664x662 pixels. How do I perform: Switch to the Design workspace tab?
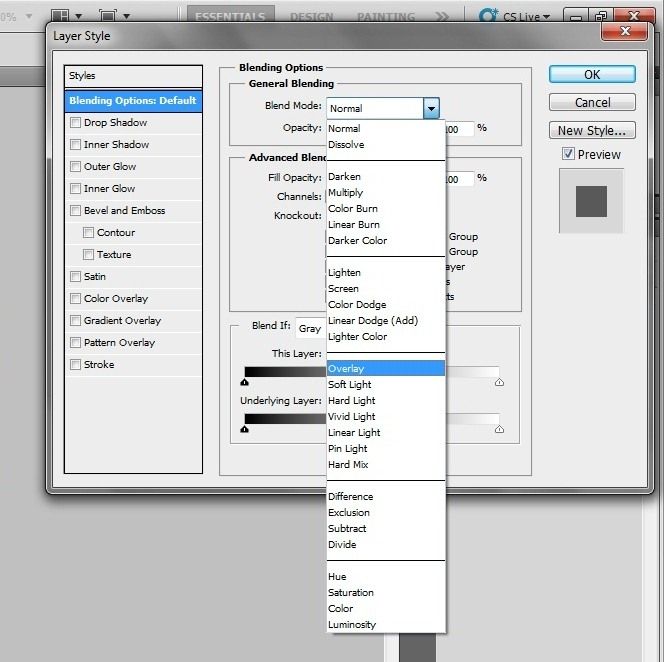(312, 17)
